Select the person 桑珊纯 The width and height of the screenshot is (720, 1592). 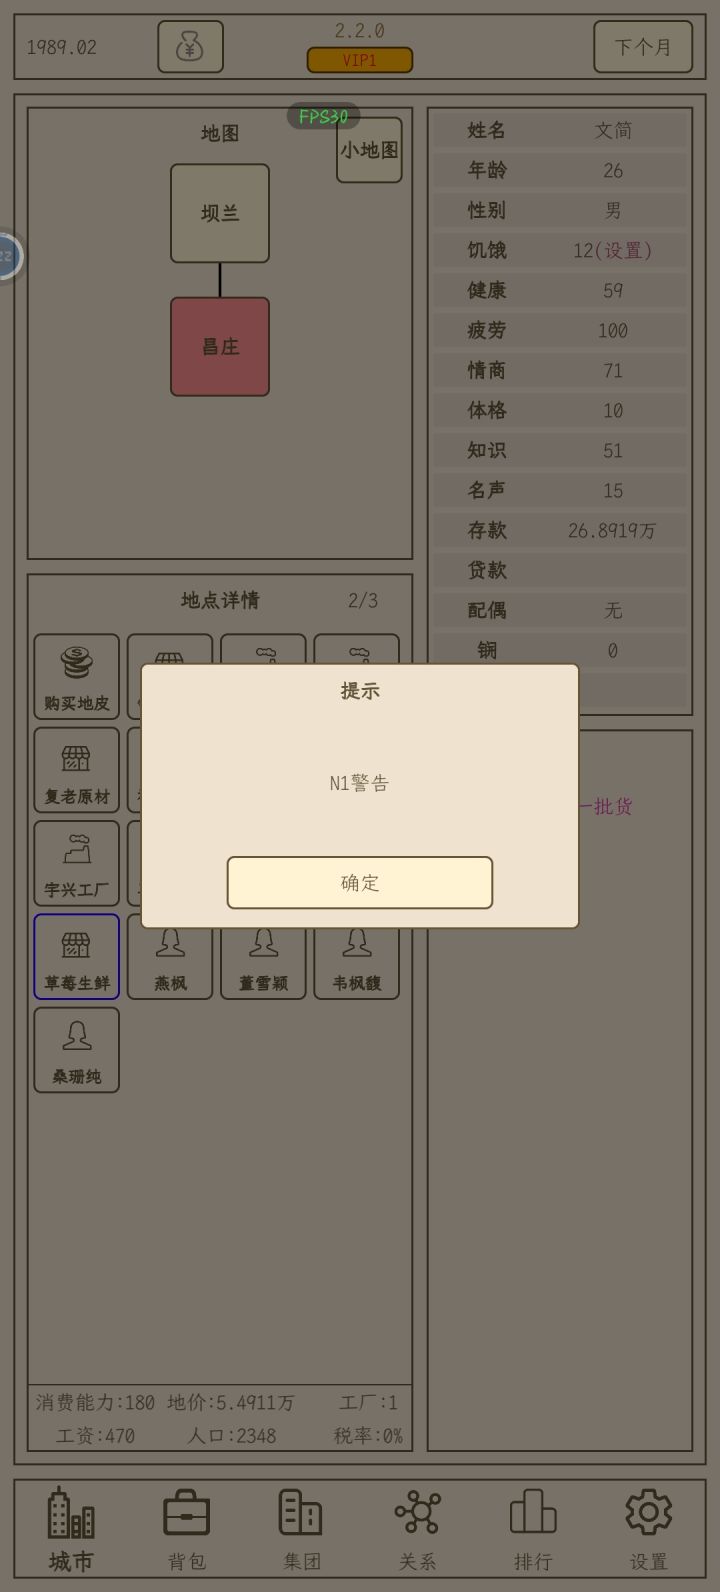pyautogui.click(x=77, y=1050)
